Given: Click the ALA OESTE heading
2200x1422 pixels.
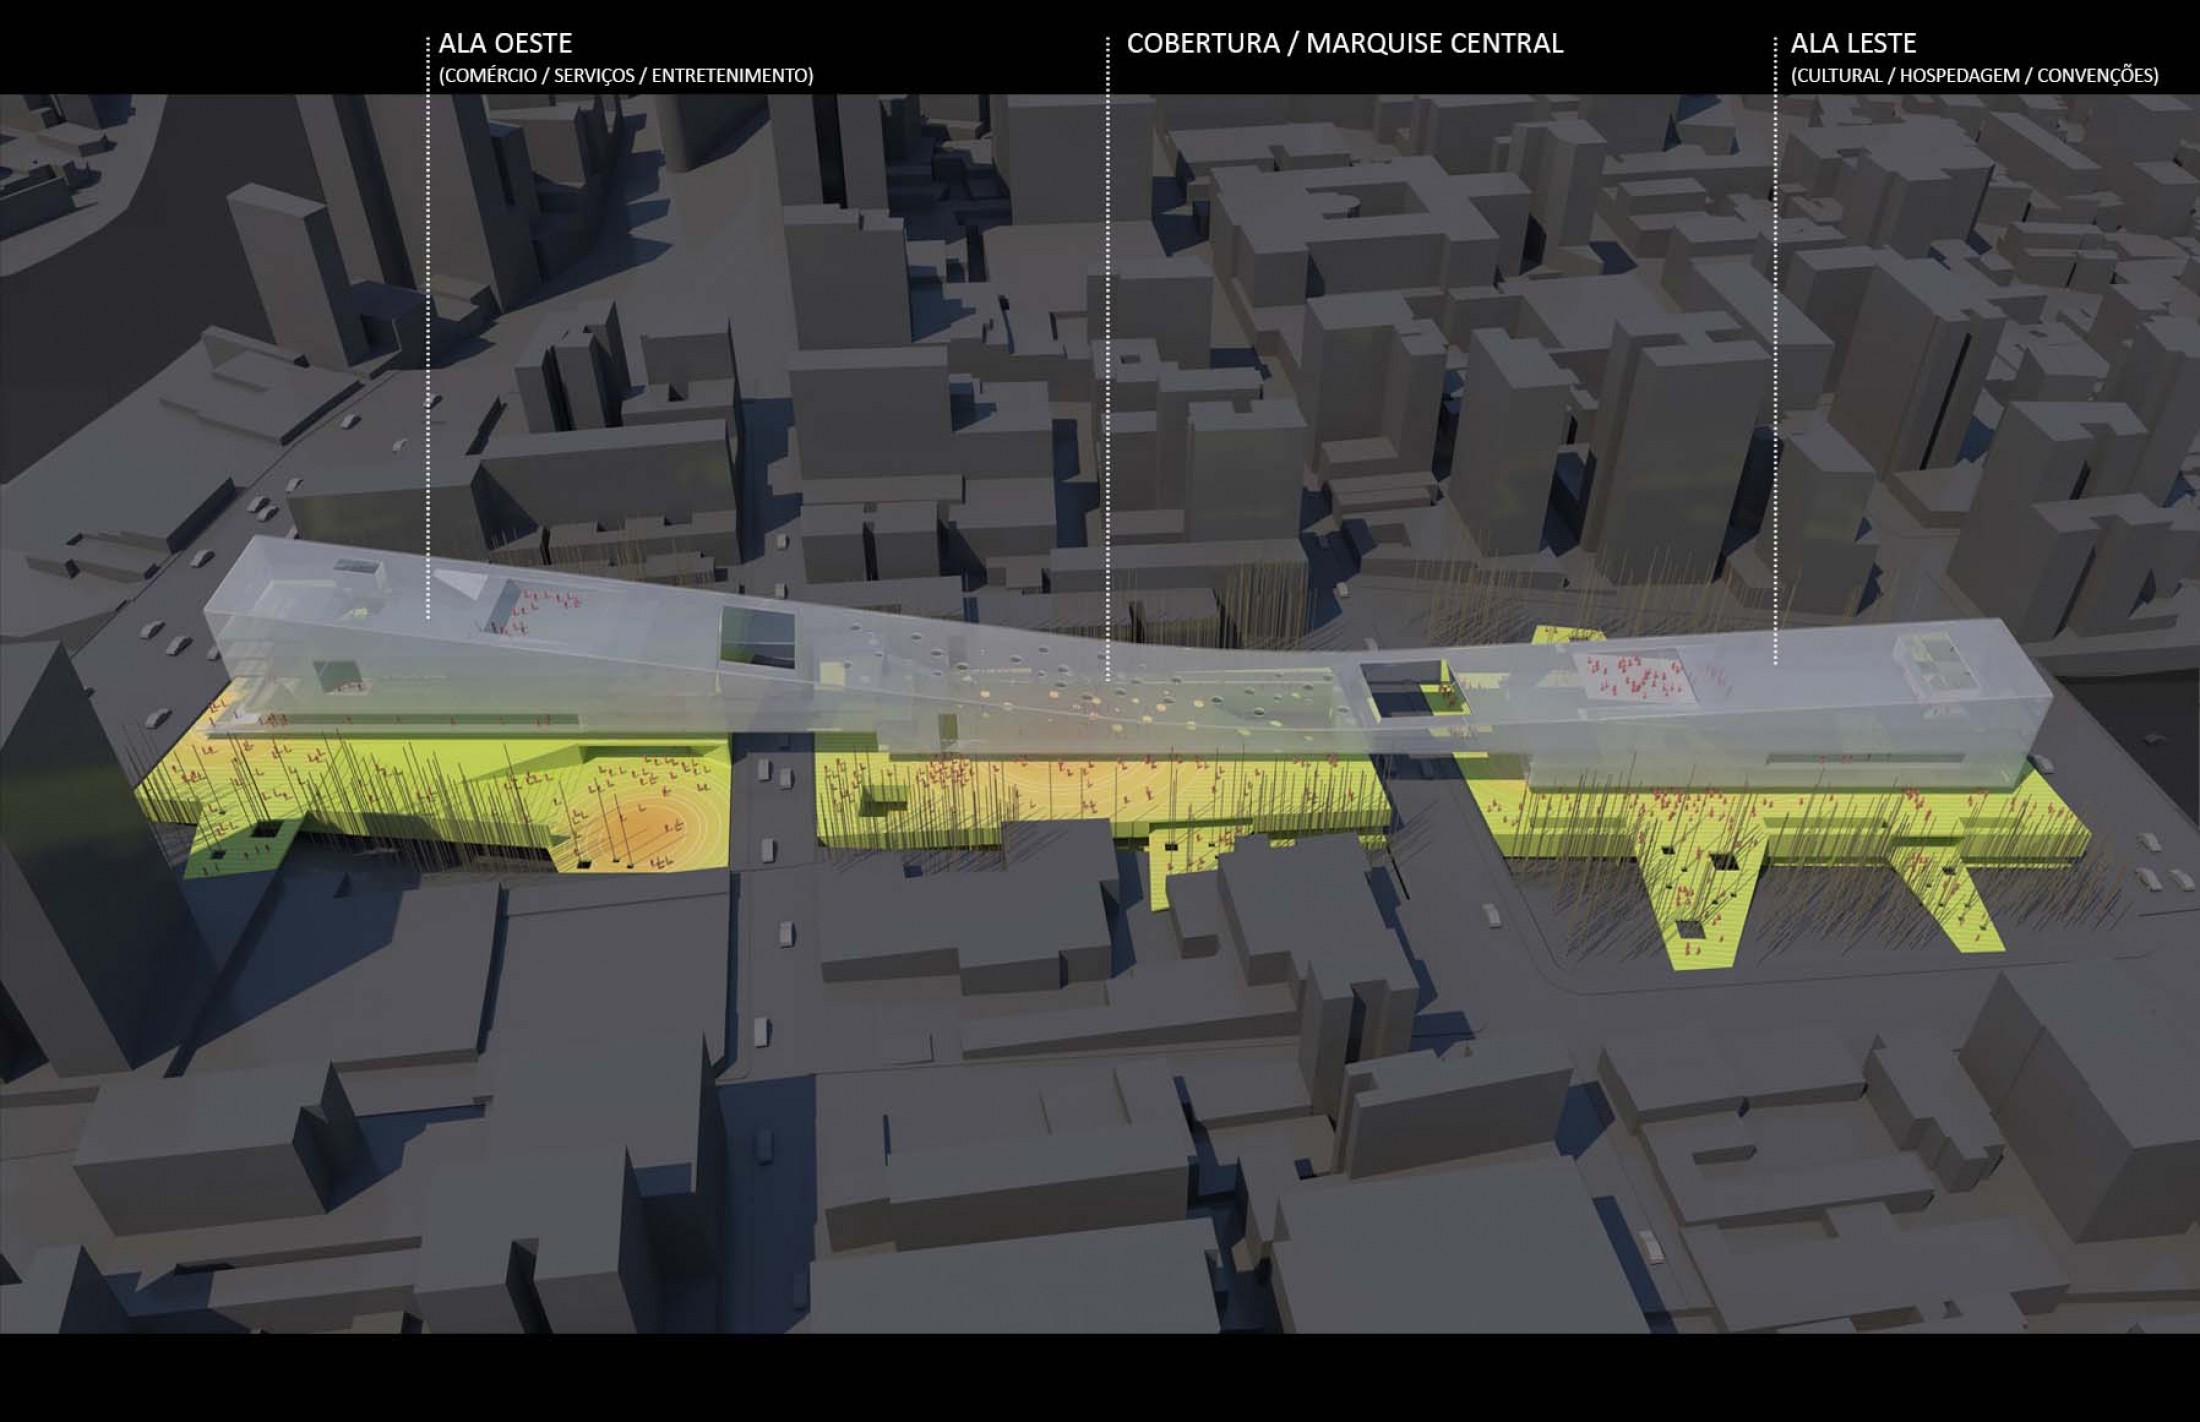Looking at the screenshot, I should pyautogui.click(x=505, y=44).
